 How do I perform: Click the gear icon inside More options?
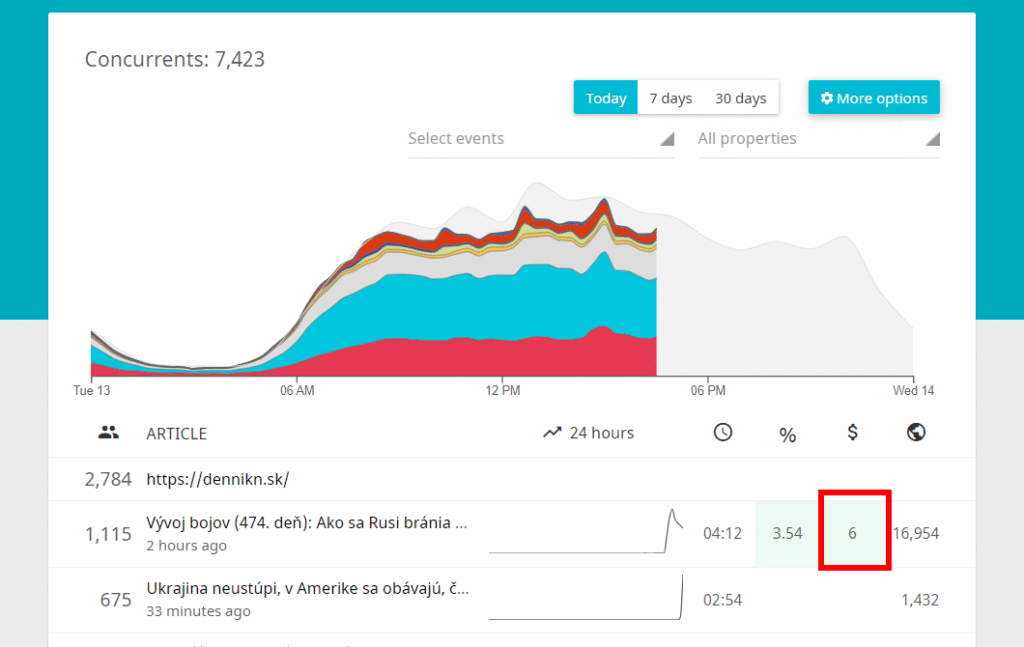tap(827, 97)
